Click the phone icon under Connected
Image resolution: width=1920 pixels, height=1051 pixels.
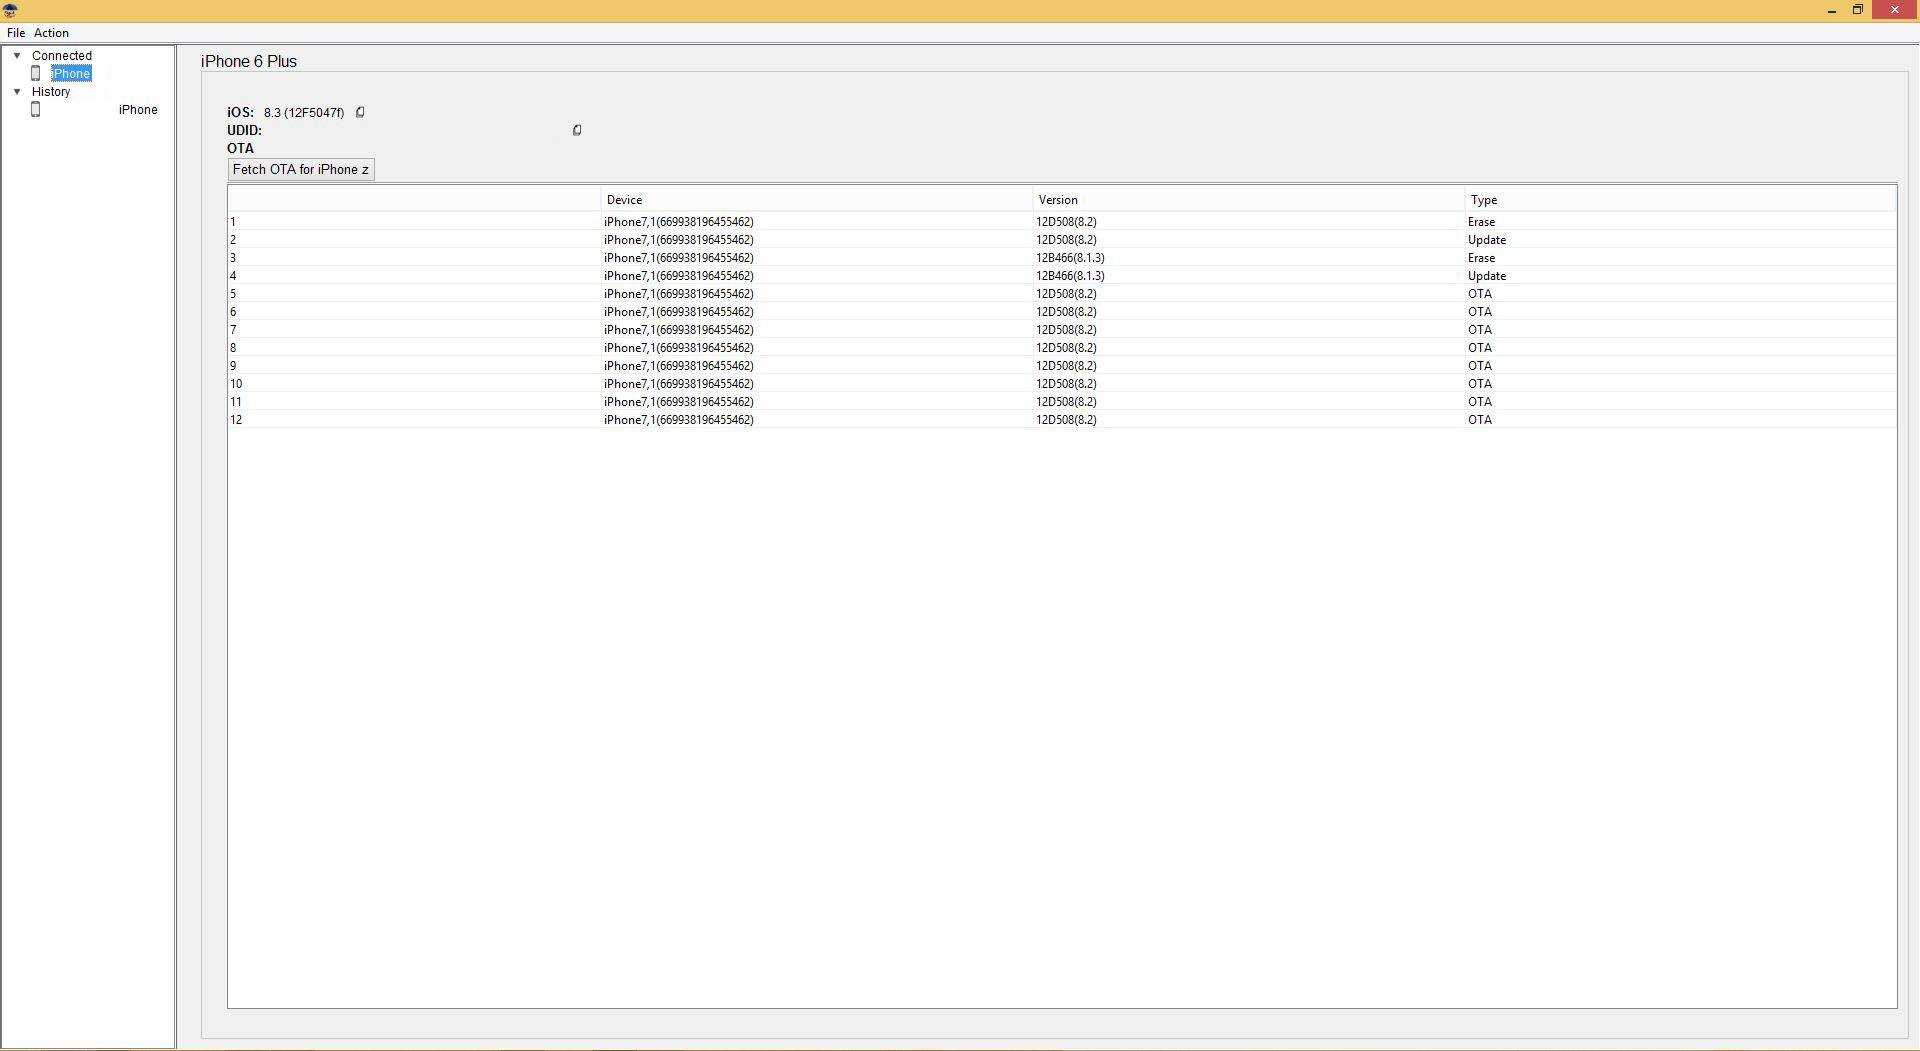click(36, 73)
